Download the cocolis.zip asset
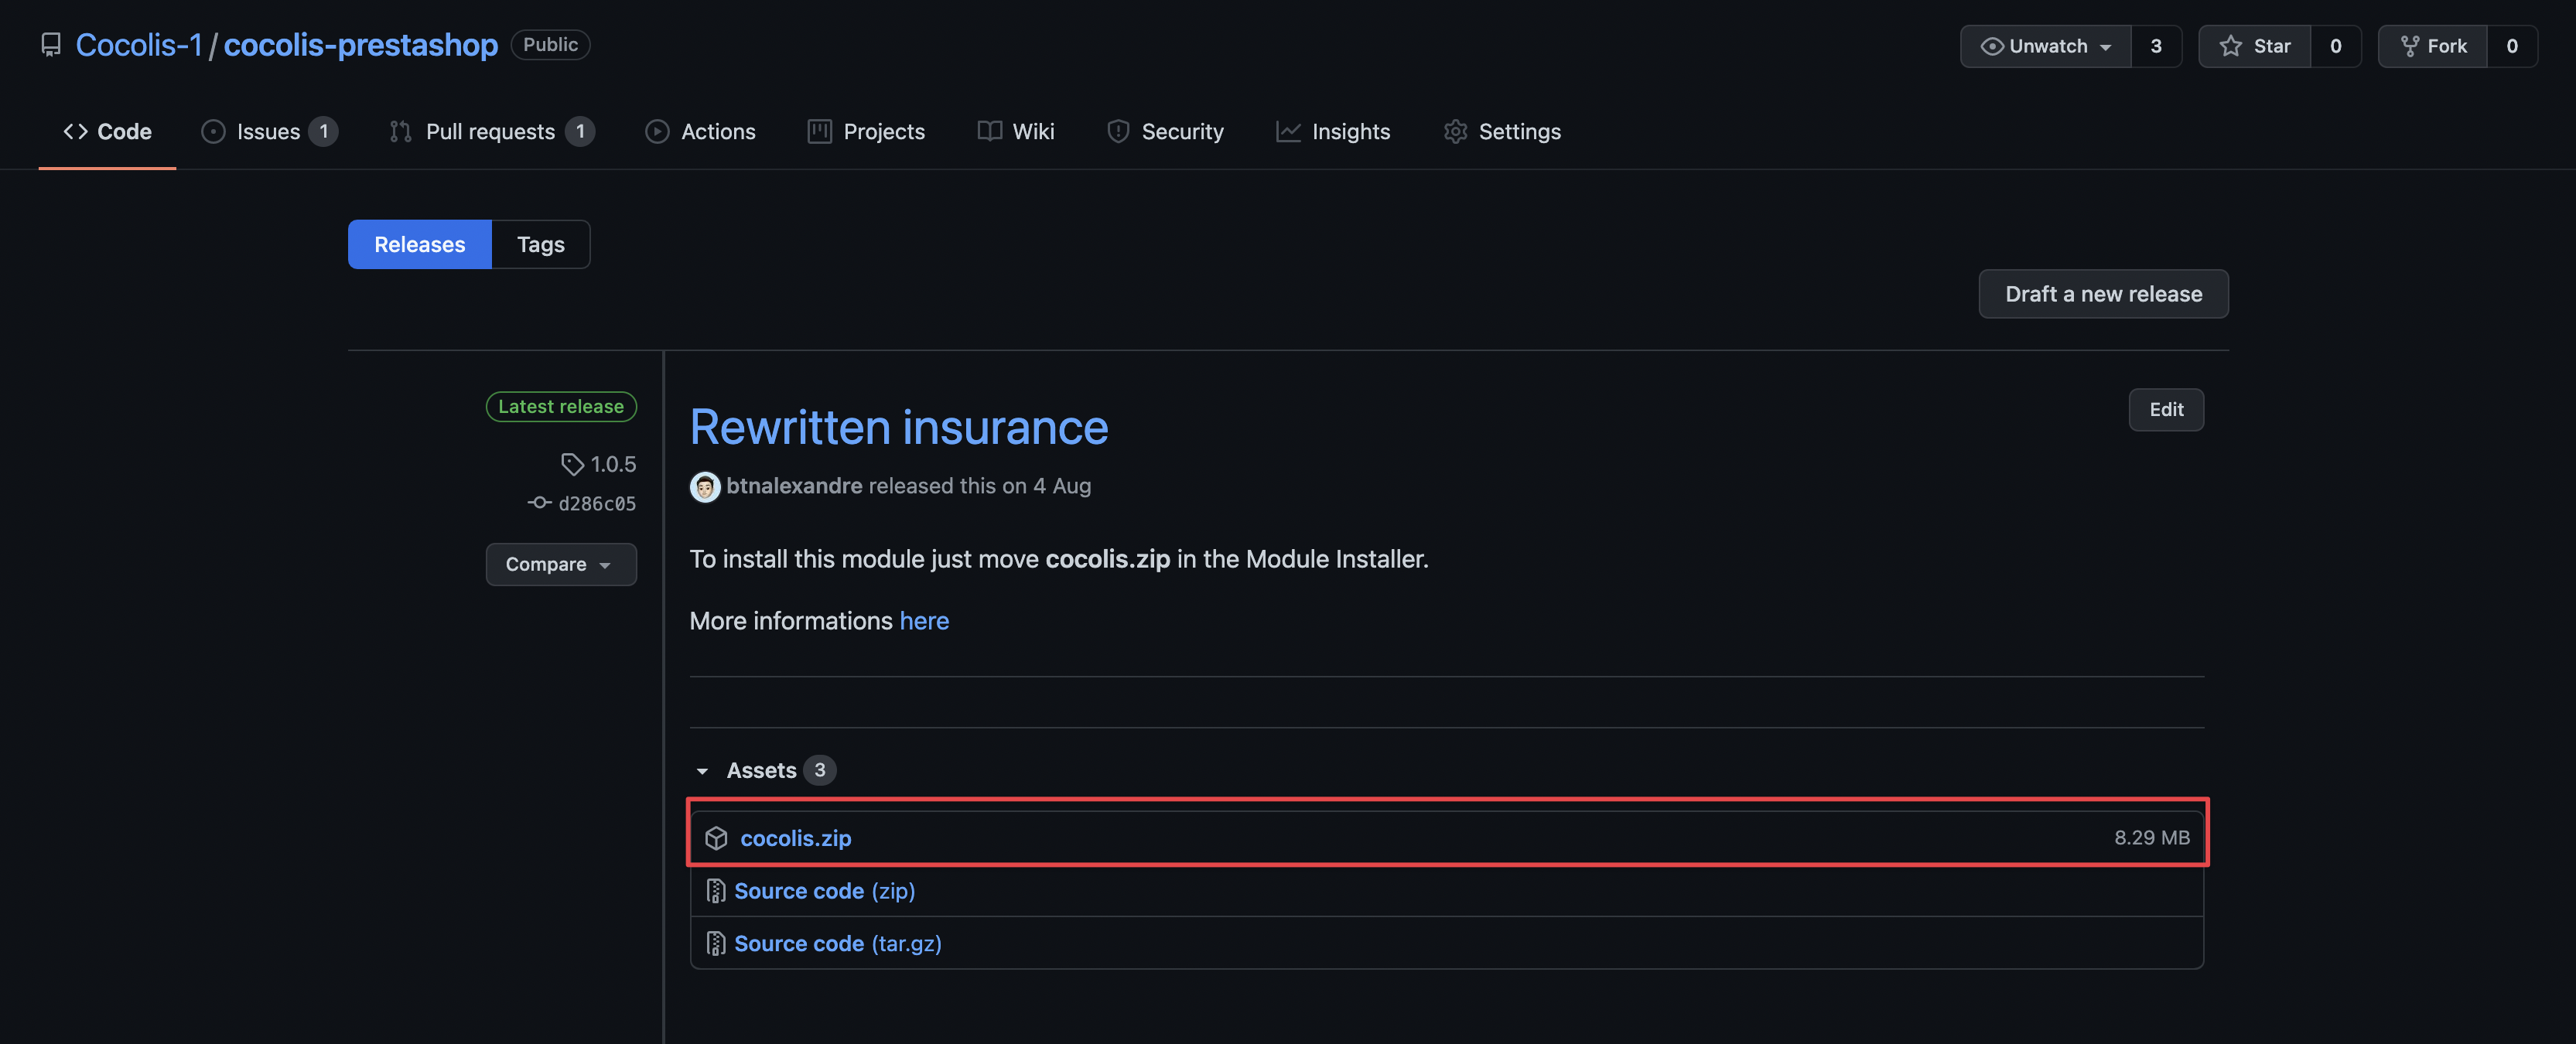The width and height of the screenshot is (2576, 1044). pos(795,838)
